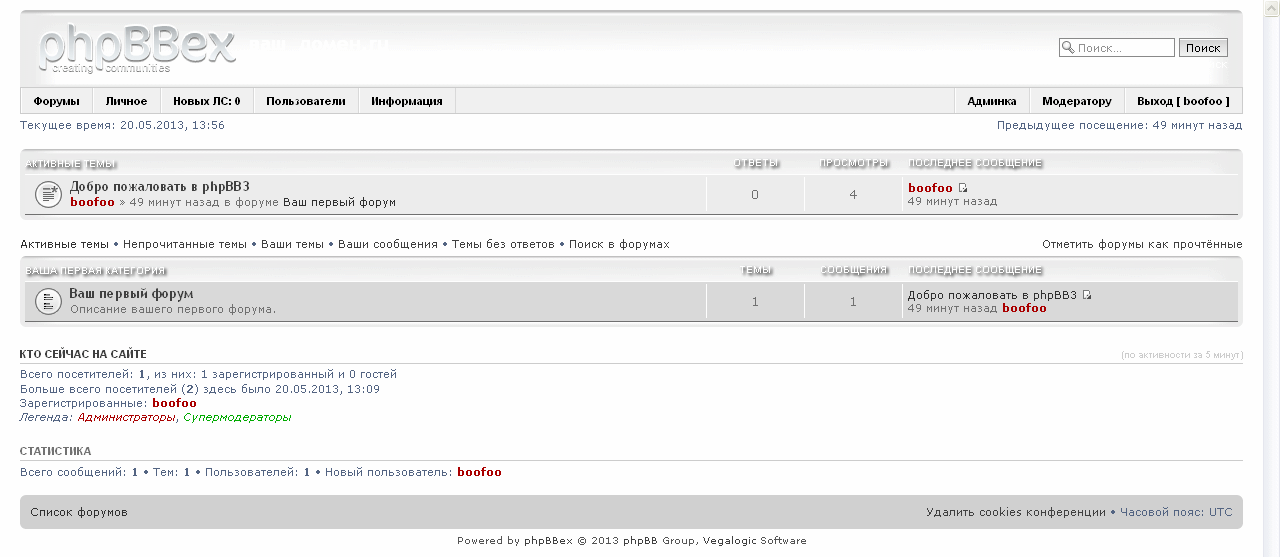Go to the Пользователи menu
The image size is (1280, 557).
coord(306,101)
